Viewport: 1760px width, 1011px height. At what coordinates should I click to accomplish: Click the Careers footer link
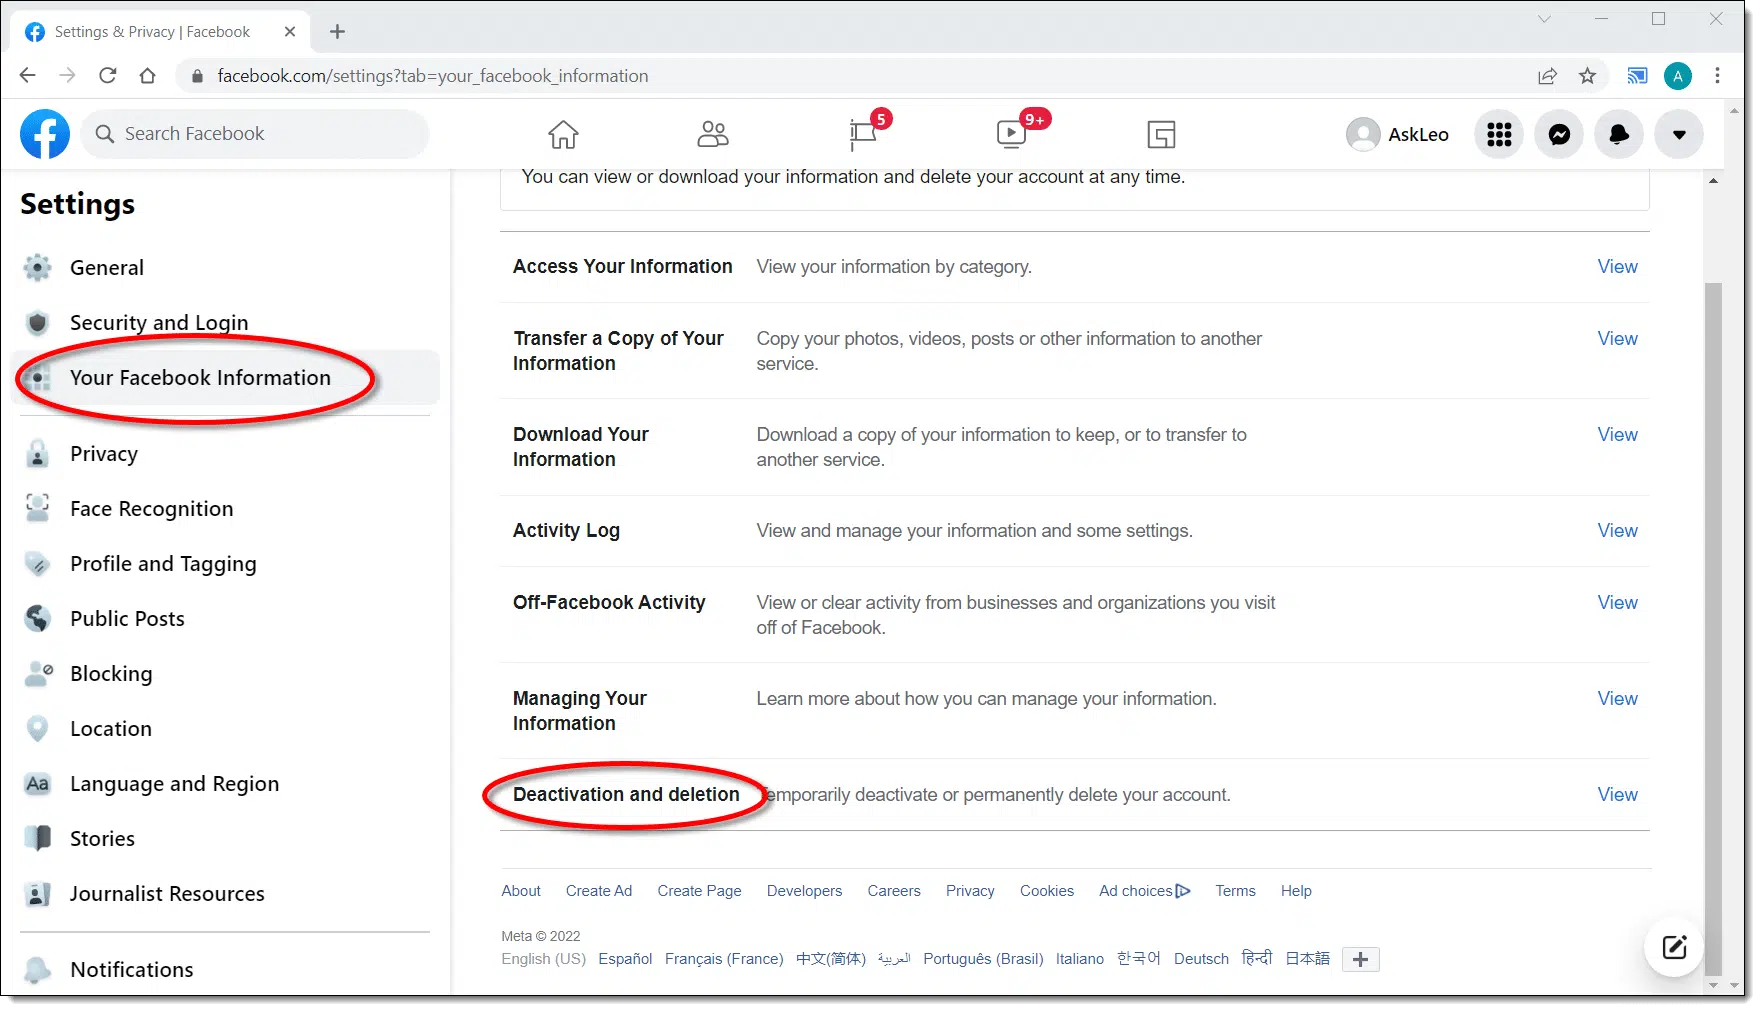tap(894, 891)
